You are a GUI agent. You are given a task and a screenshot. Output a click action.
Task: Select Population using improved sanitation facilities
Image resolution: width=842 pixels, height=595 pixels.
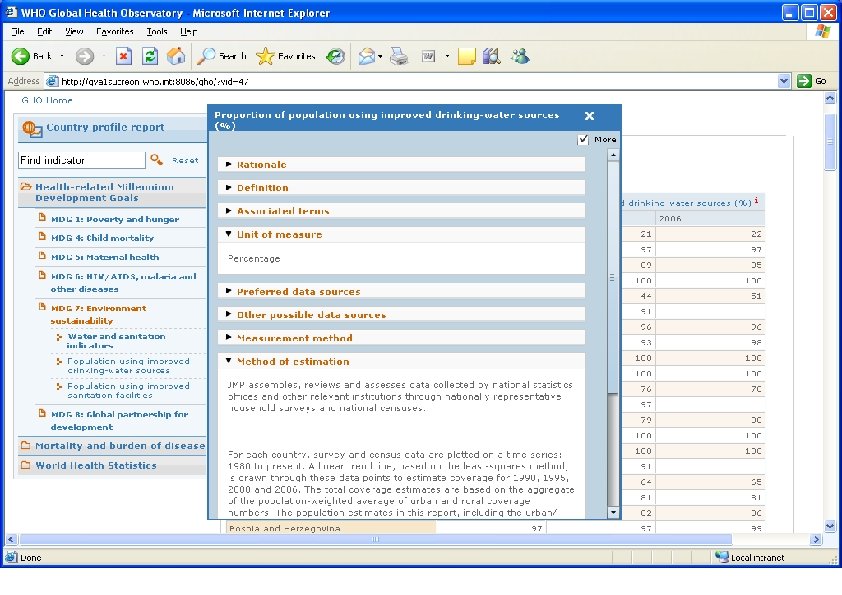[x=128, y=390]
